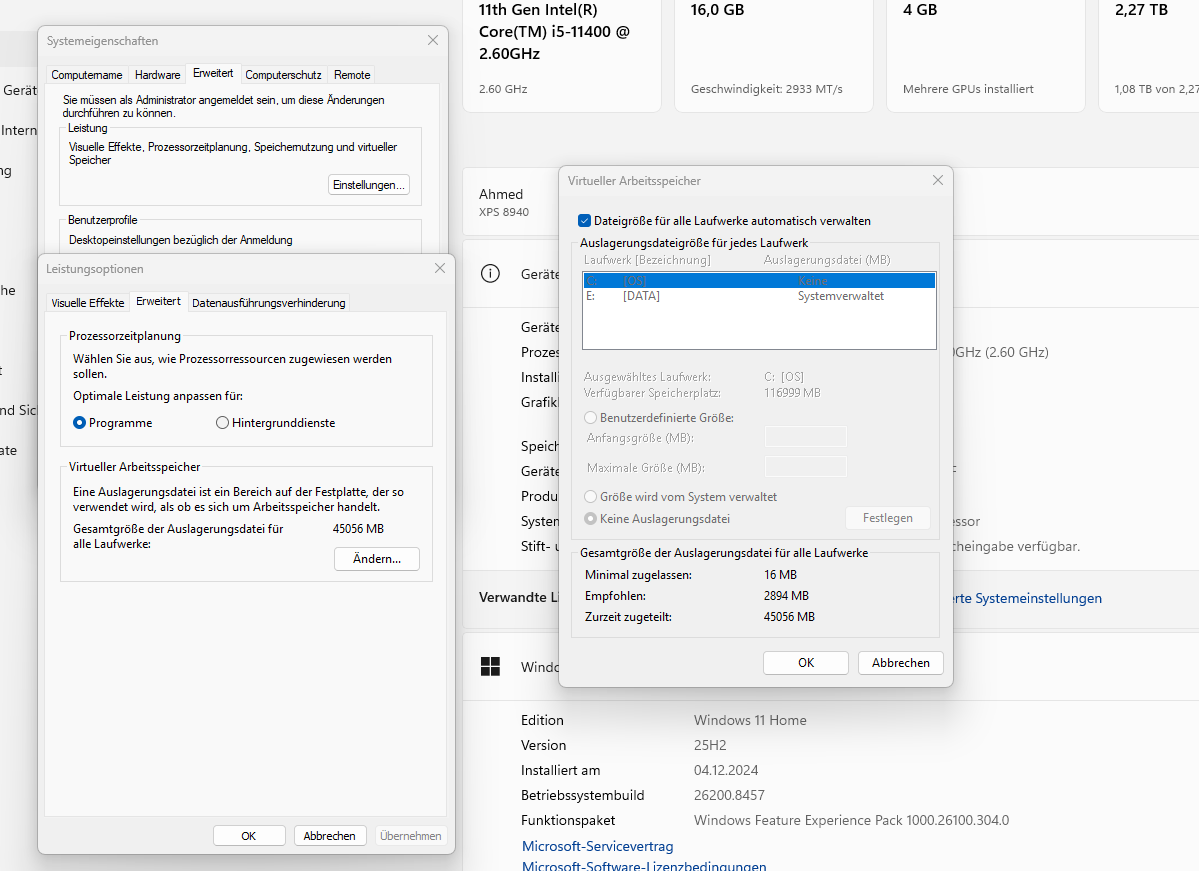Click the Übernehmen button in Leistungsoptionen
The image size is (1199, 871).
(x=411, y=836)
